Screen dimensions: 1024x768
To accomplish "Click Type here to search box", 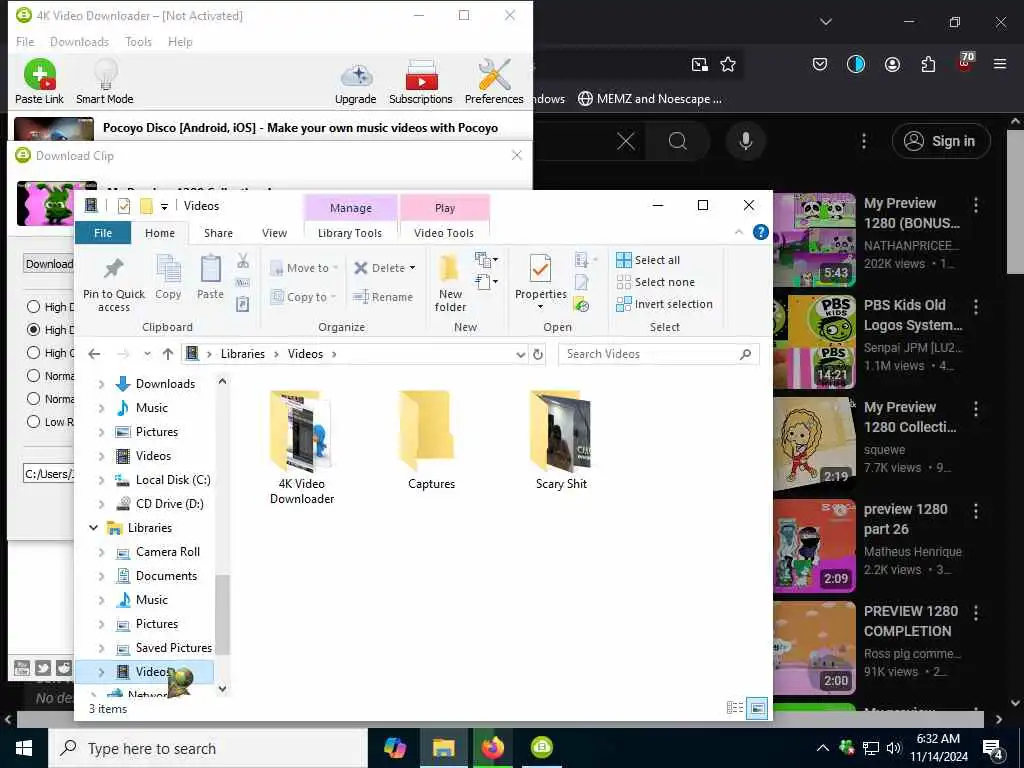I will [x=208, y=748].
